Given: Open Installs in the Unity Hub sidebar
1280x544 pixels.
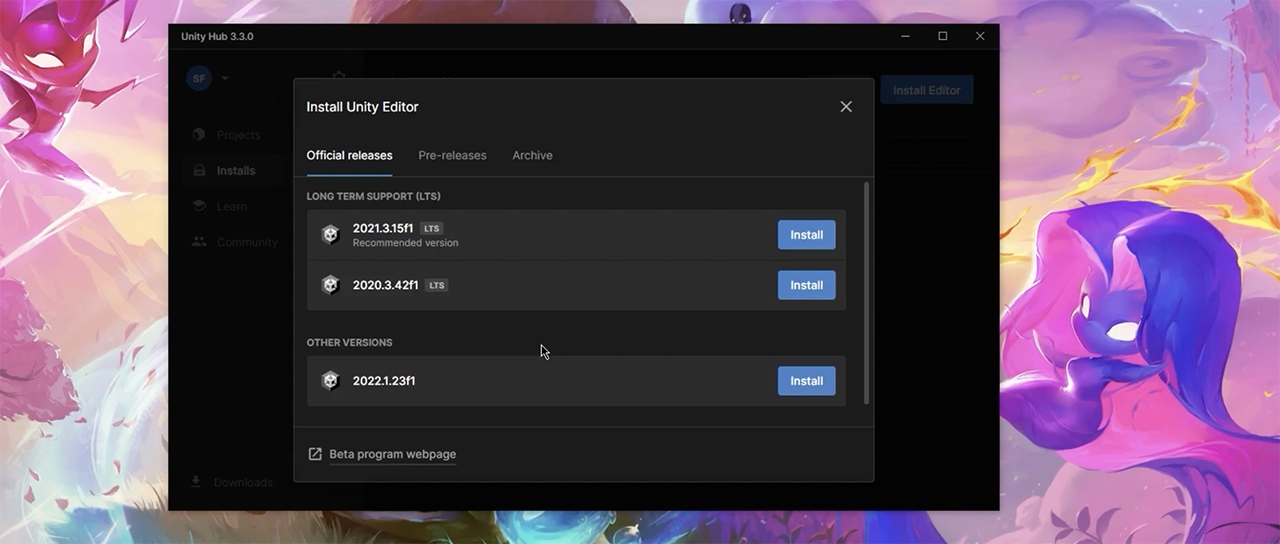Looking at the screenshot, I should [x=236, y=171].
